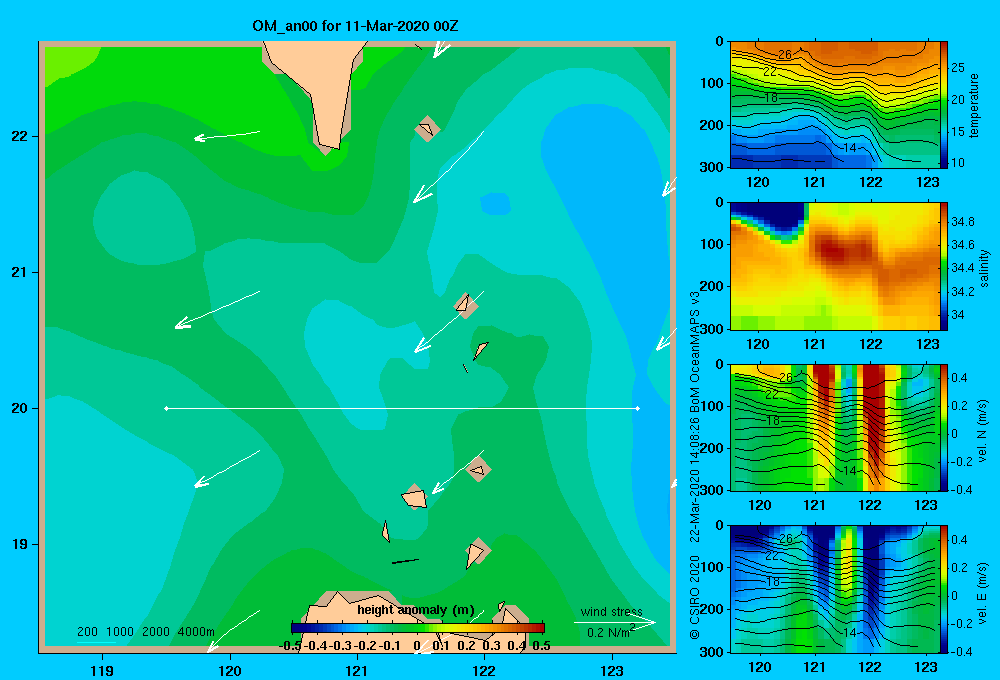Click the salinity colorbar beside the second section
Image resolution: width=1000 pixels, height=680 pixels.
944,266
